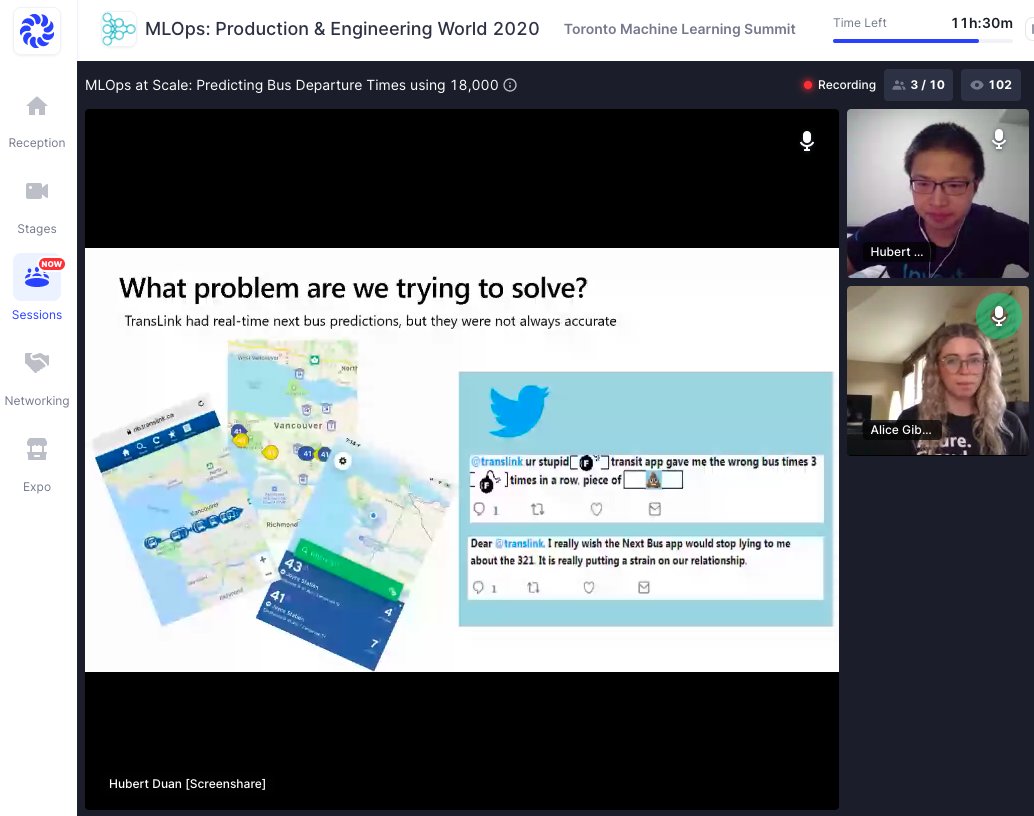Toggle green microphone icon on Alice's video
The width and height of the screenshot is (1034, 816).
(x=999, y=316)
